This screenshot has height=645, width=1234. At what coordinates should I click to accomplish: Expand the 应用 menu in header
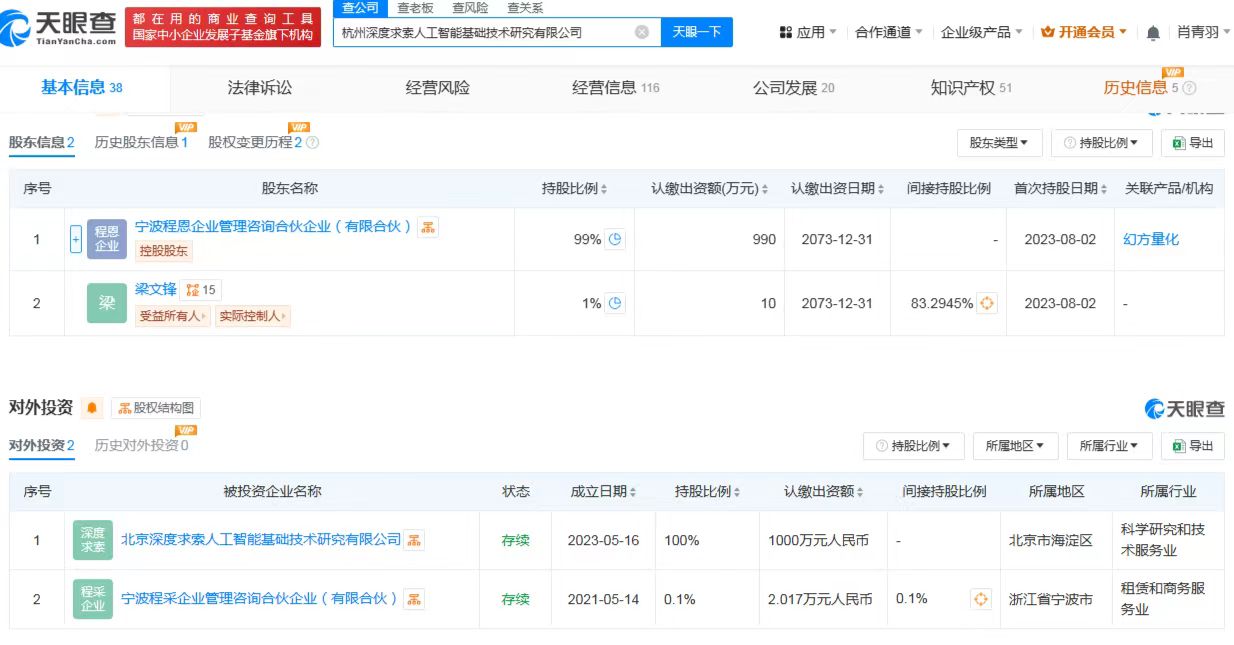pyautogui.click(x=808, y=32)
